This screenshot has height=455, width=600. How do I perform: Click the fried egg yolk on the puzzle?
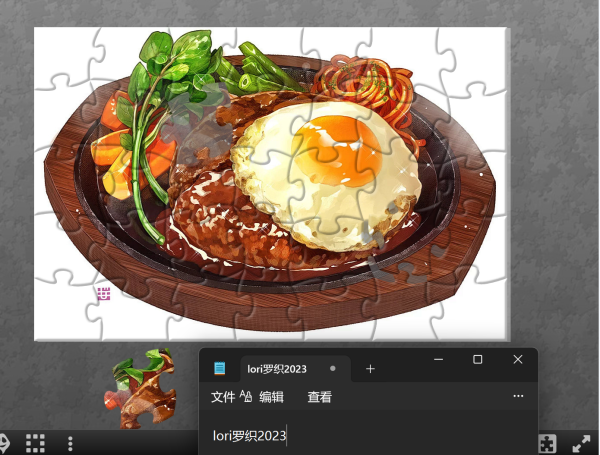pyautogui.click(x=338, y=151)
